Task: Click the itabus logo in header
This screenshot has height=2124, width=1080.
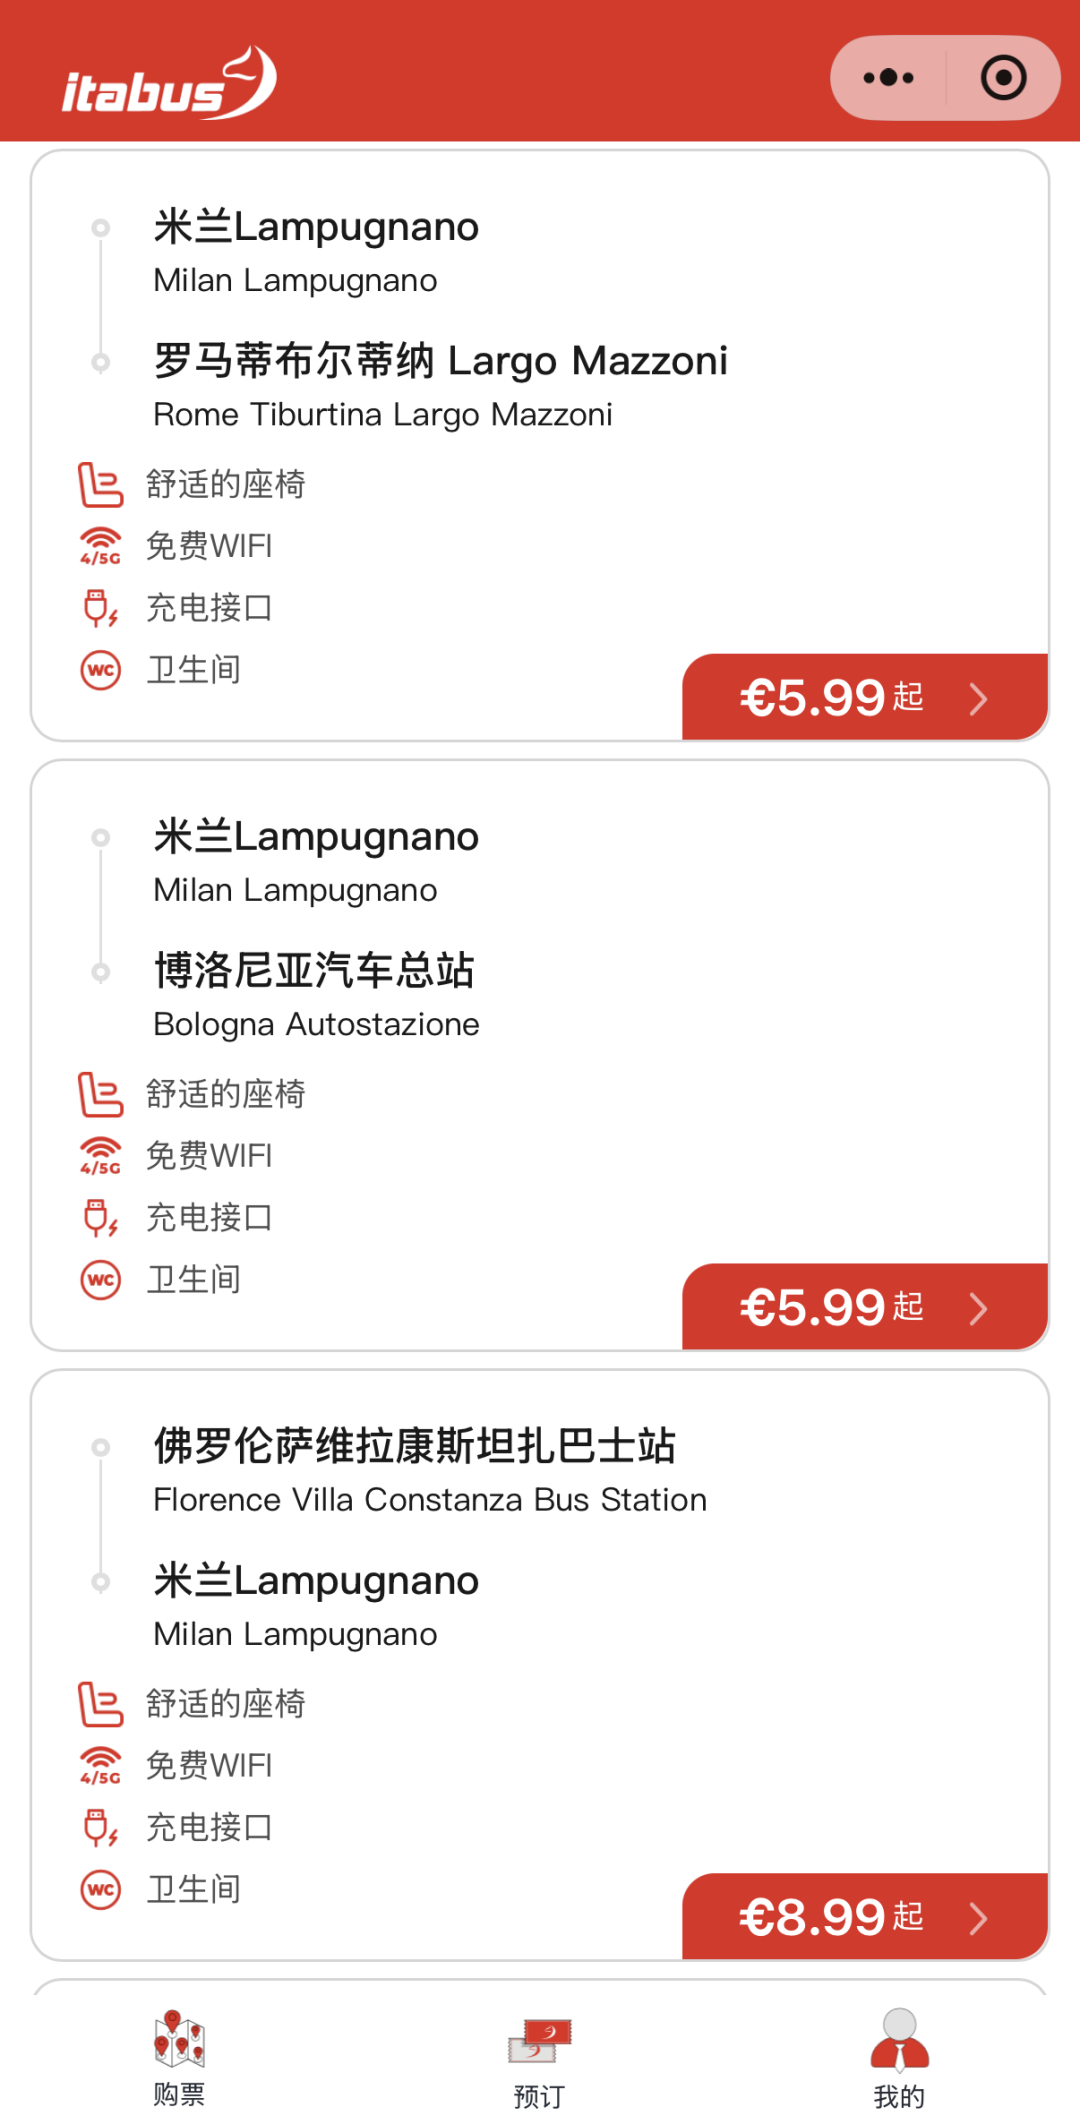Action: pyautogui.click(x=168, y=84)
